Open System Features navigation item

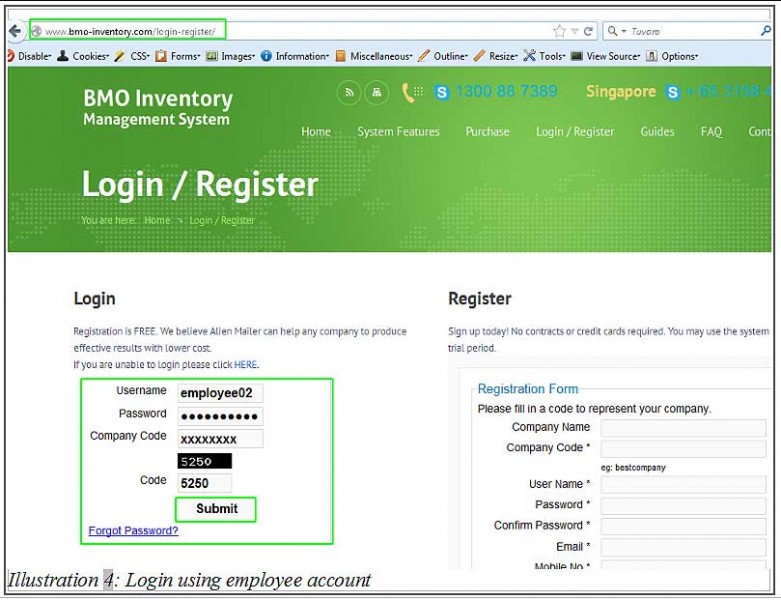click(398, 131)
